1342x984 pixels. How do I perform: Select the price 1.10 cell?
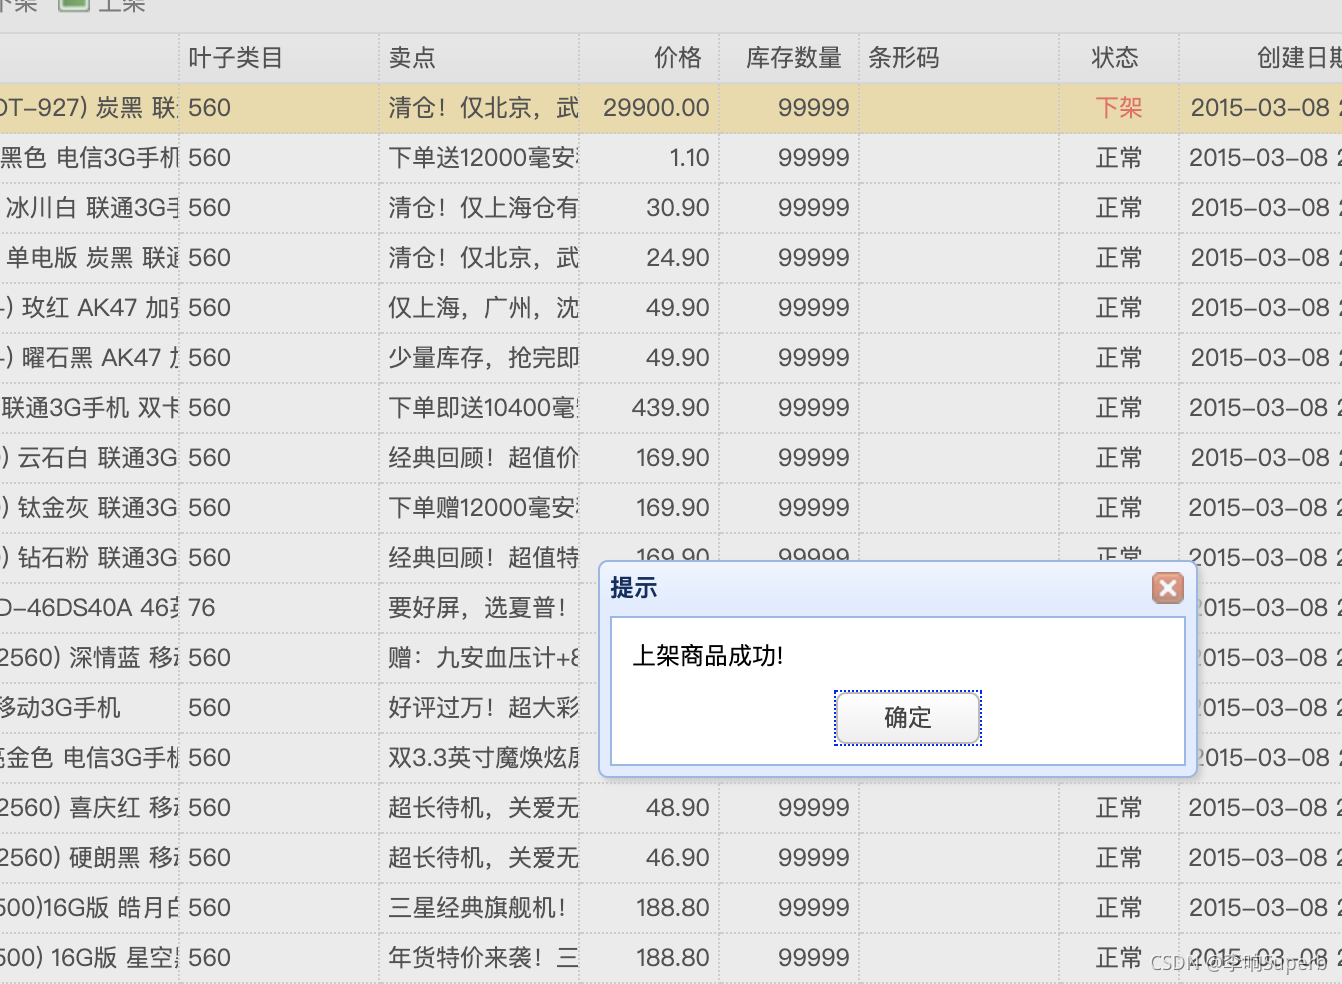click(x=649, y=158)
